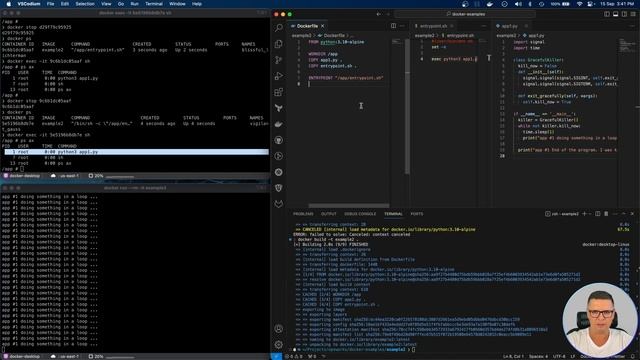Select the Dockerfile editor tab
The width and height of the screenshot is (640, 360).
(x=307, y=26)
